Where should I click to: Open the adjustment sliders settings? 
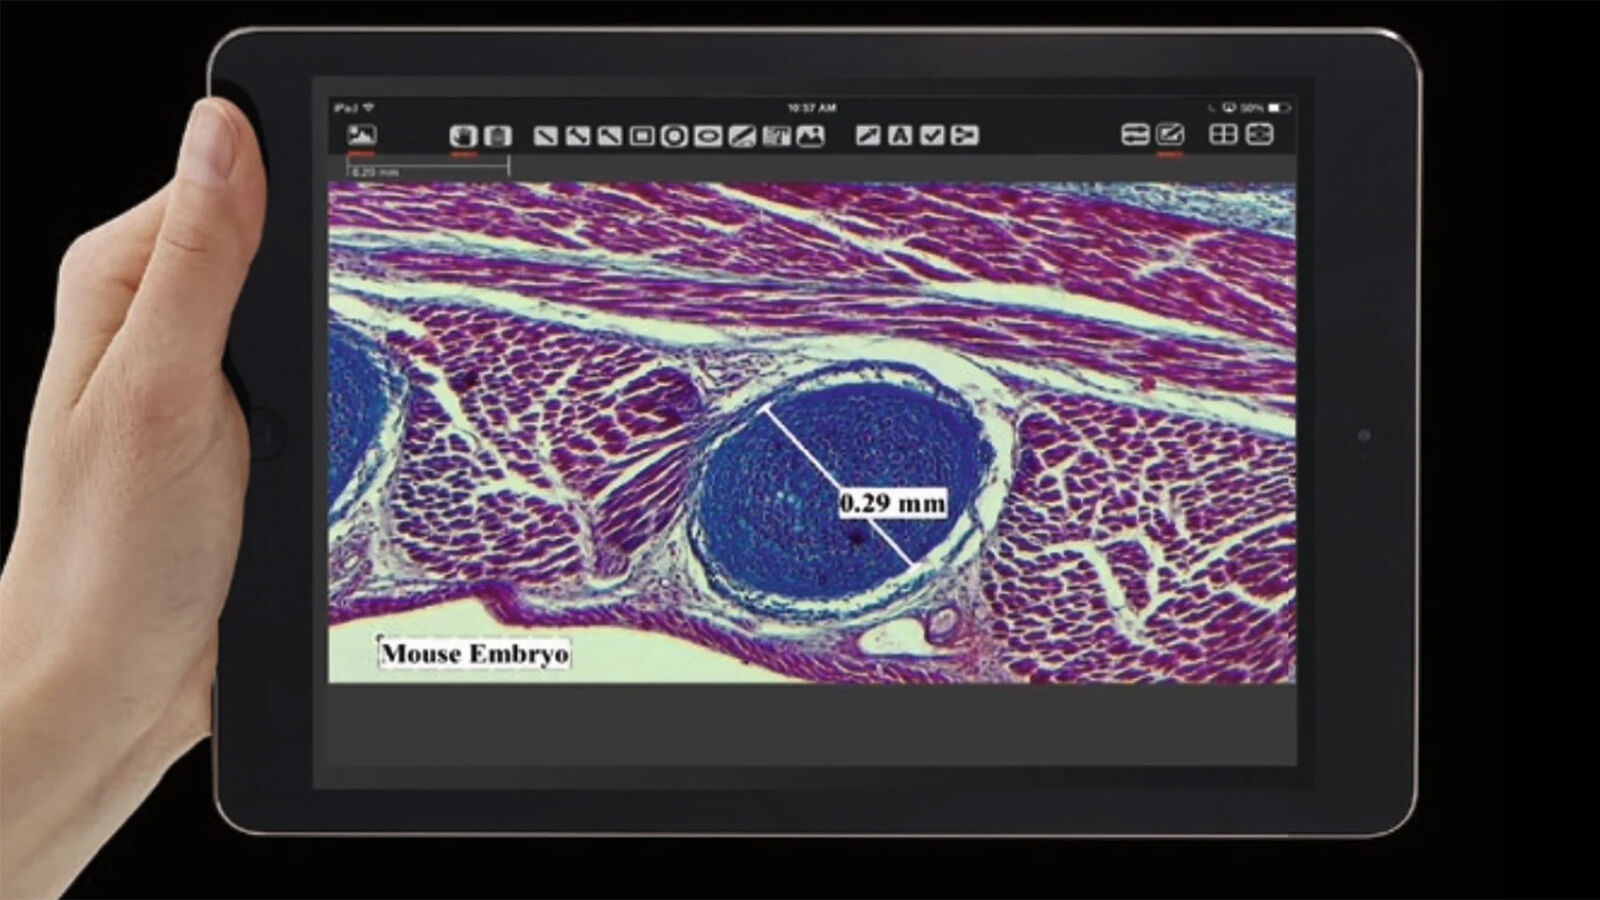coord(1135,134)
